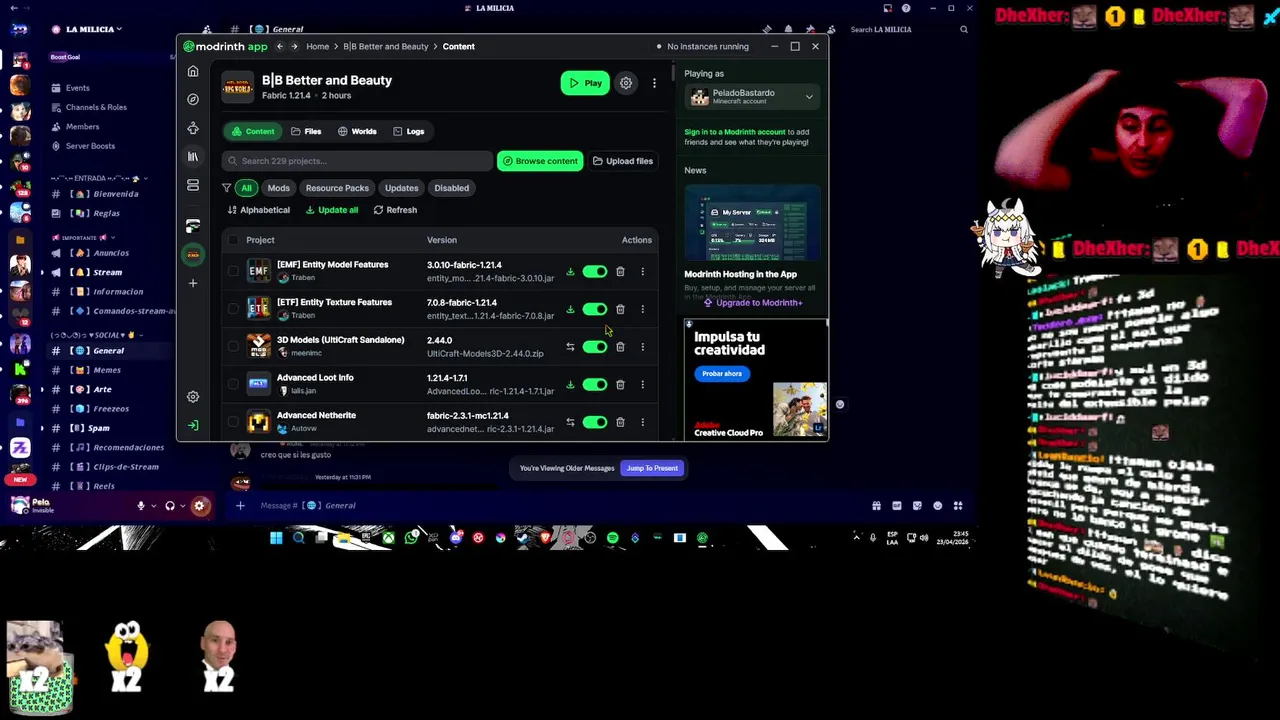Filter list by Mods

pyautogui.click(x=278, y=188)
